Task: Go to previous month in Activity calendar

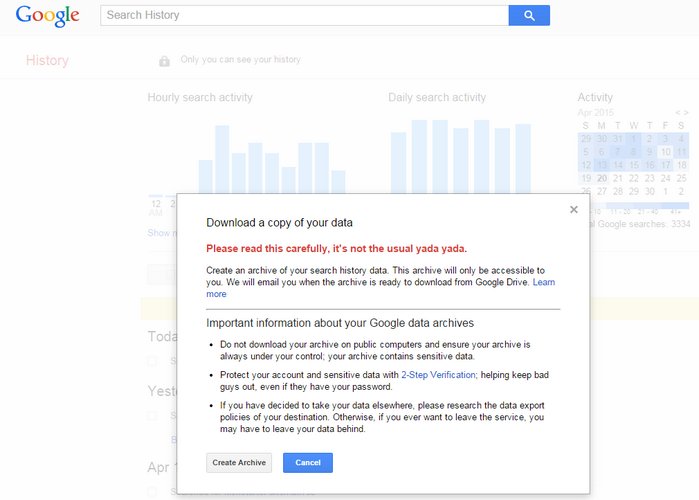Action: [x=678, y=113]
